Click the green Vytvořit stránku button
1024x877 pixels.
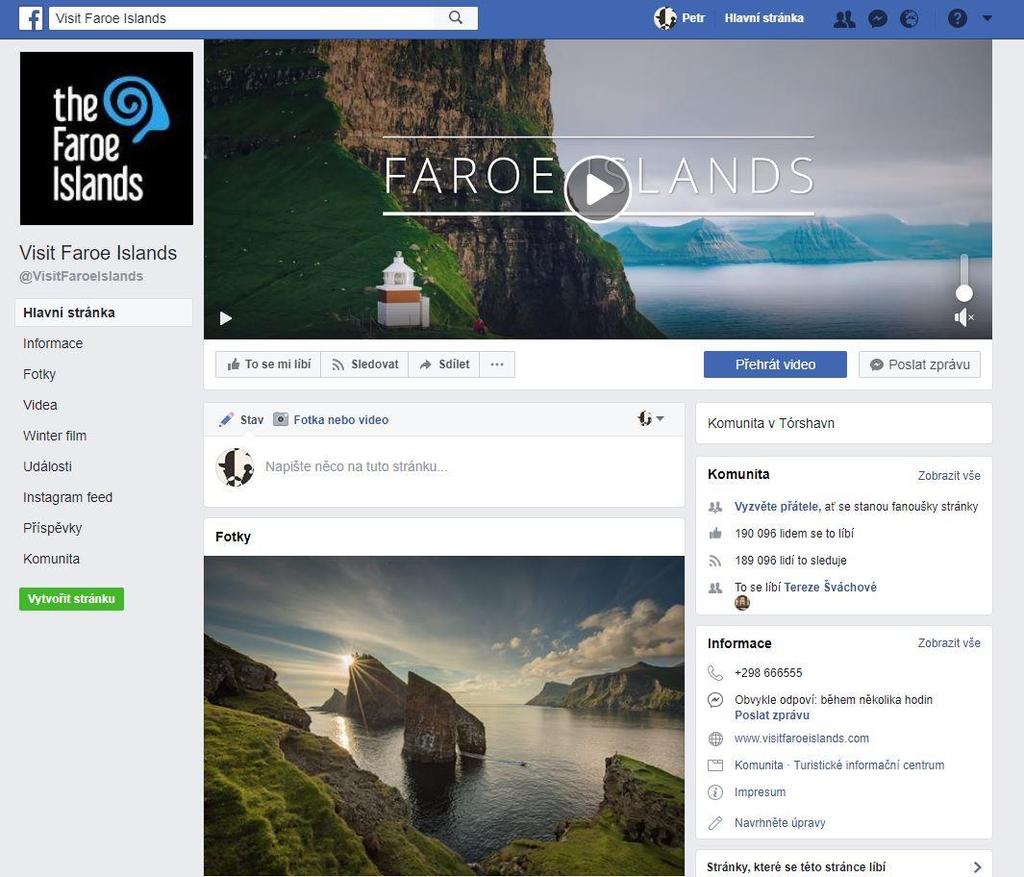71,599
